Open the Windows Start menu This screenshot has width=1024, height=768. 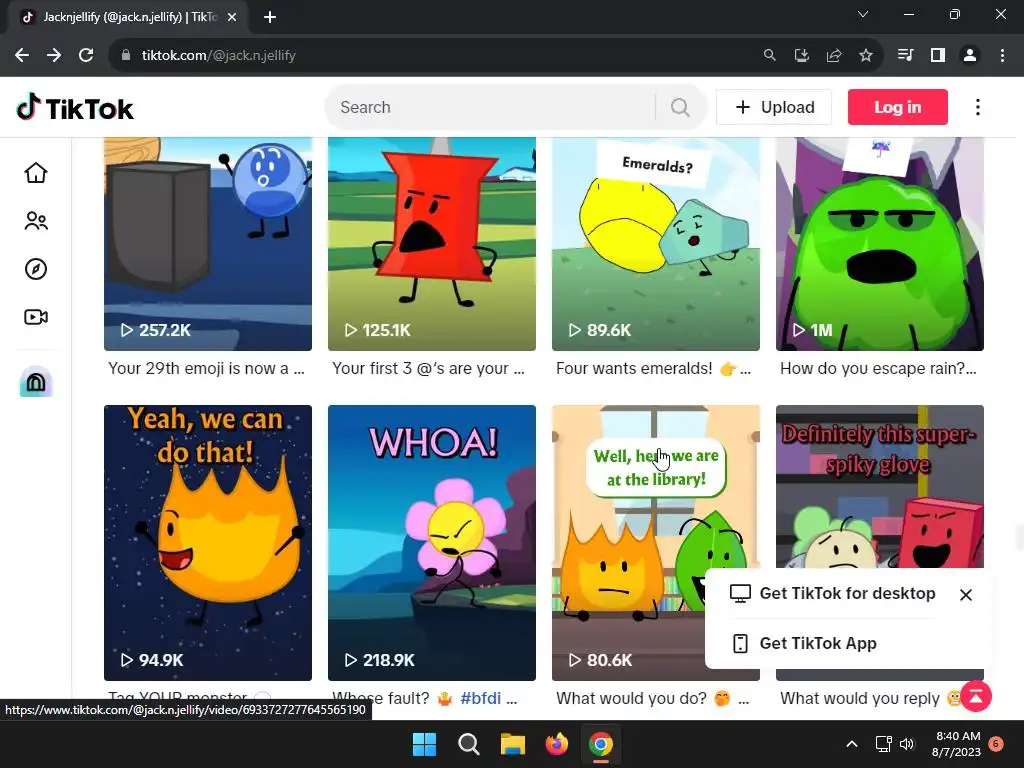click(x=424, y=744)
